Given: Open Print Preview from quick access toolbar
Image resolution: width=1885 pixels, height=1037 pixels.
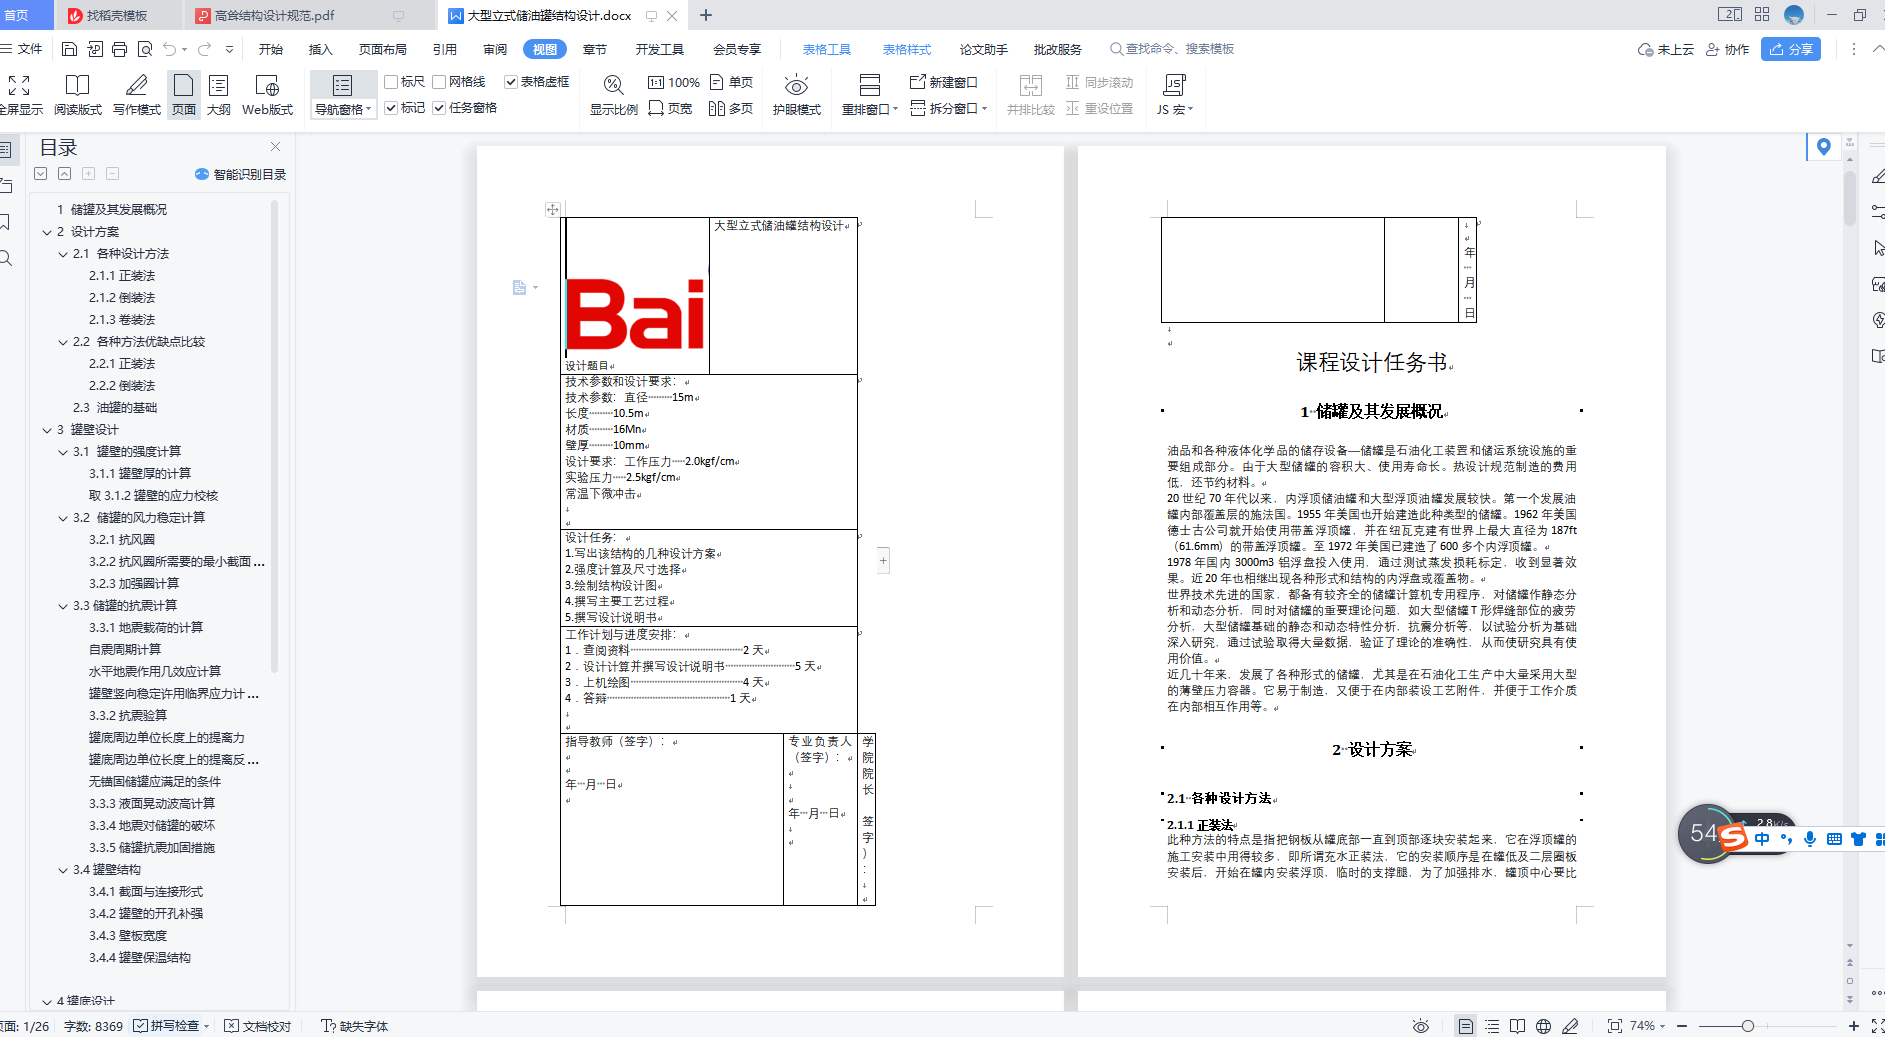Looking at the screenshot, I should pos(145,49).
